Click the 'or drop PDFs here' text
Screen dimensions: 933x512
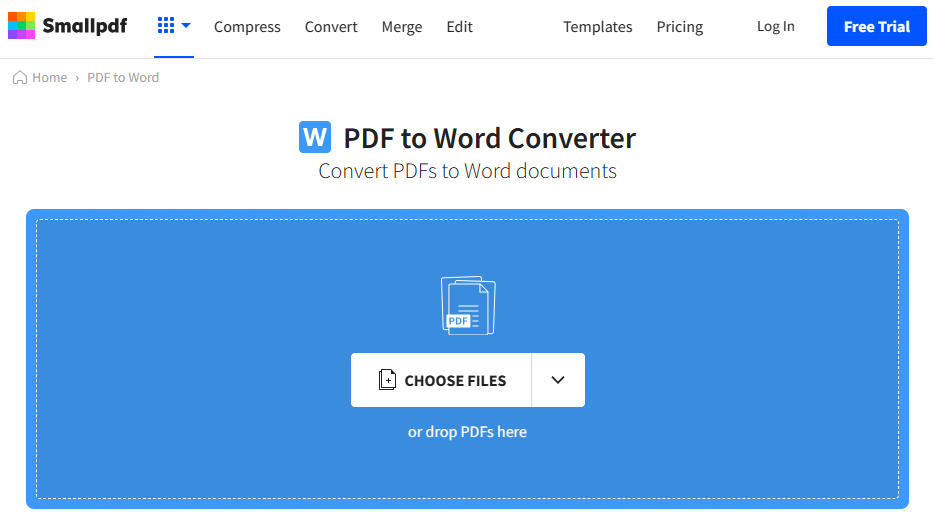pos(467,432)
